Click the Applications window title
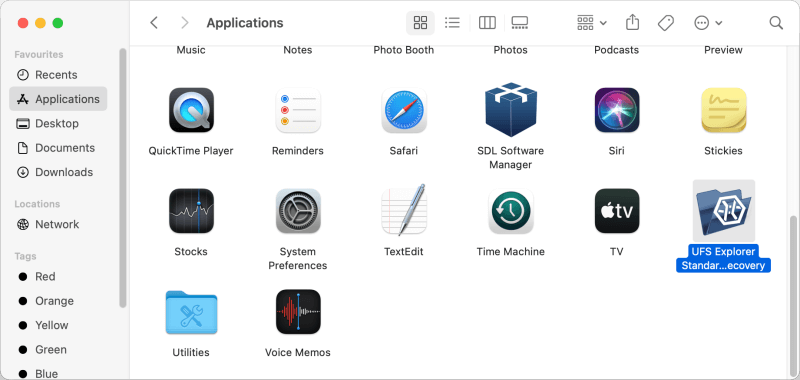This screenshot has width=800, height=380. (x=245, y=23)
